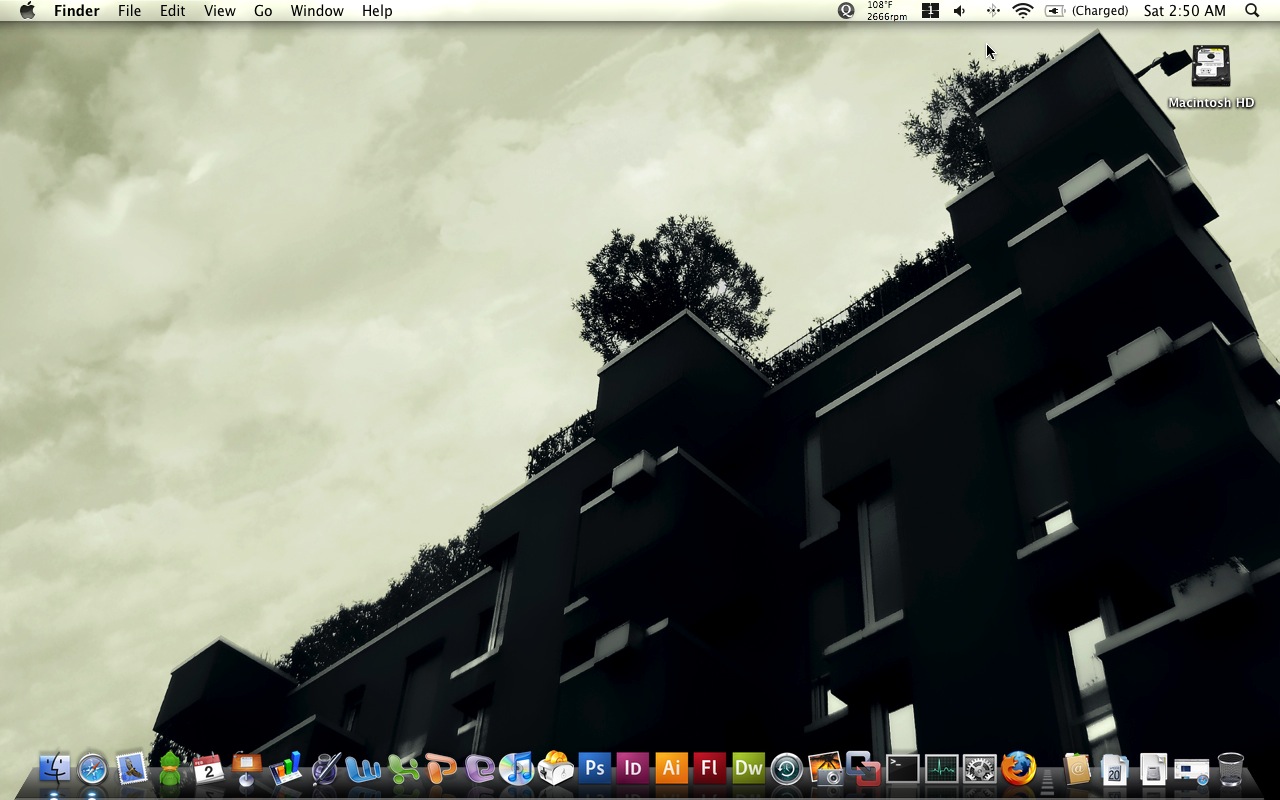Launch the toaster-shaped app icon
Image resolution: width=1280 pixels, height=800 pixels.
(x=556, y=769)
